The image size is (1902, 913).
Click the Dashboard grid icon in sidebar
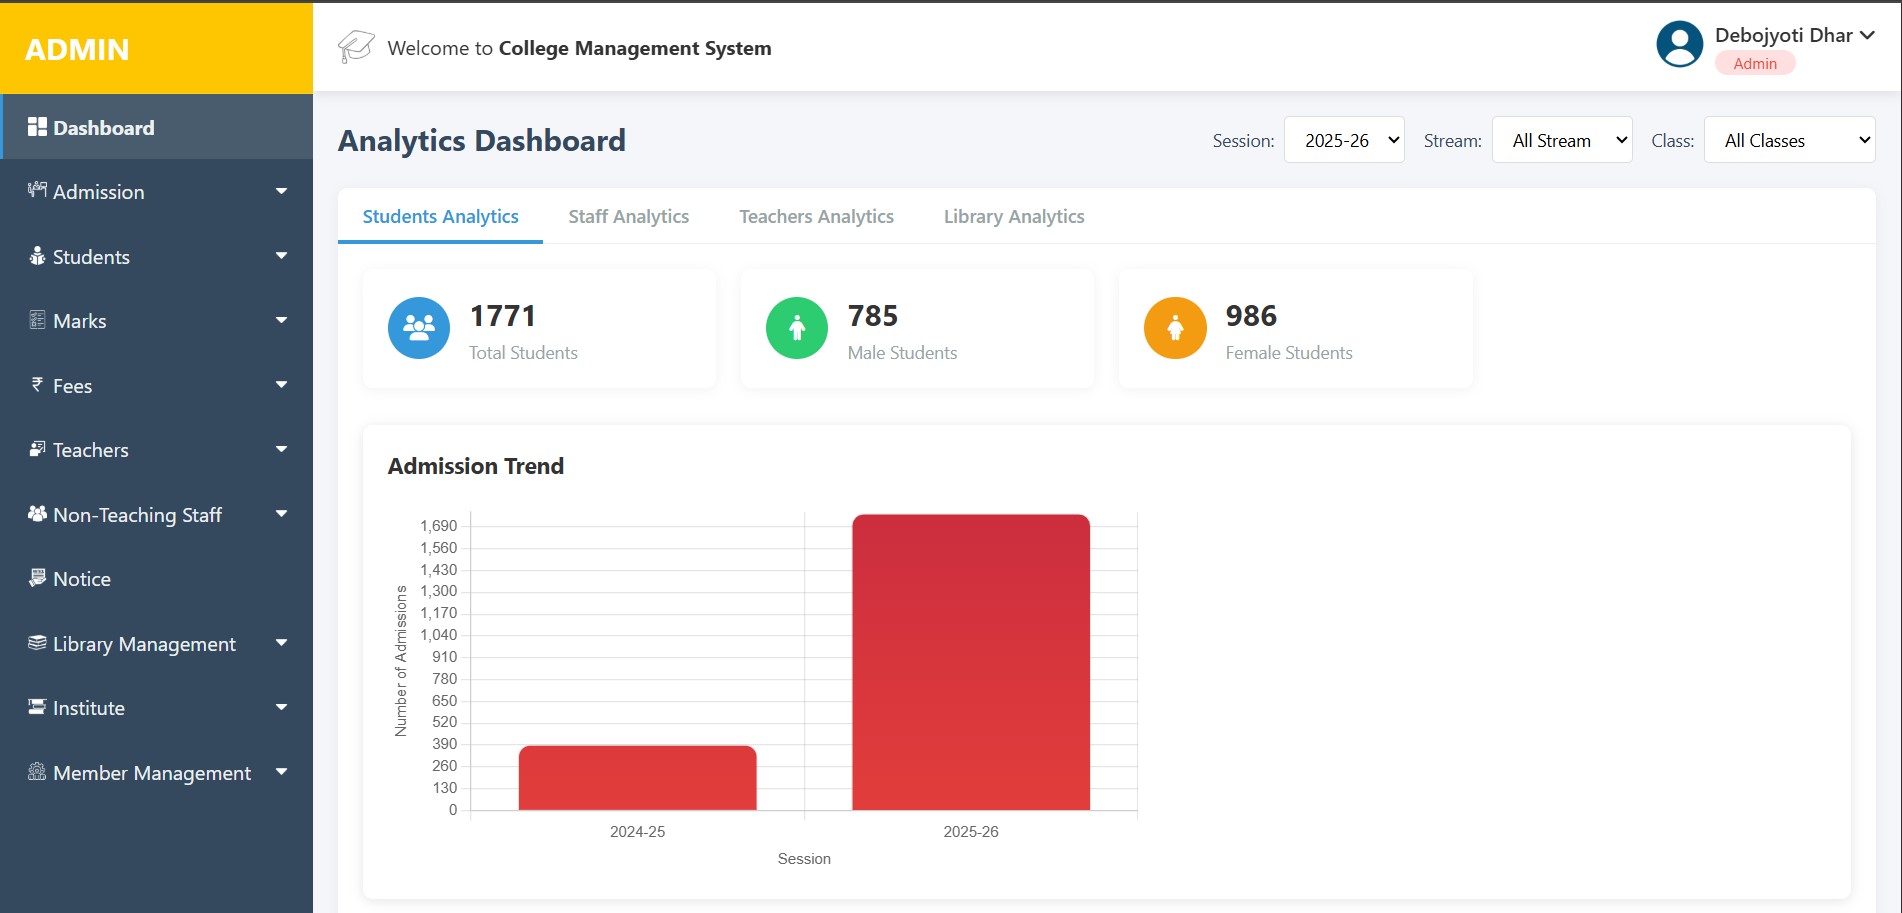pos(37,127)
